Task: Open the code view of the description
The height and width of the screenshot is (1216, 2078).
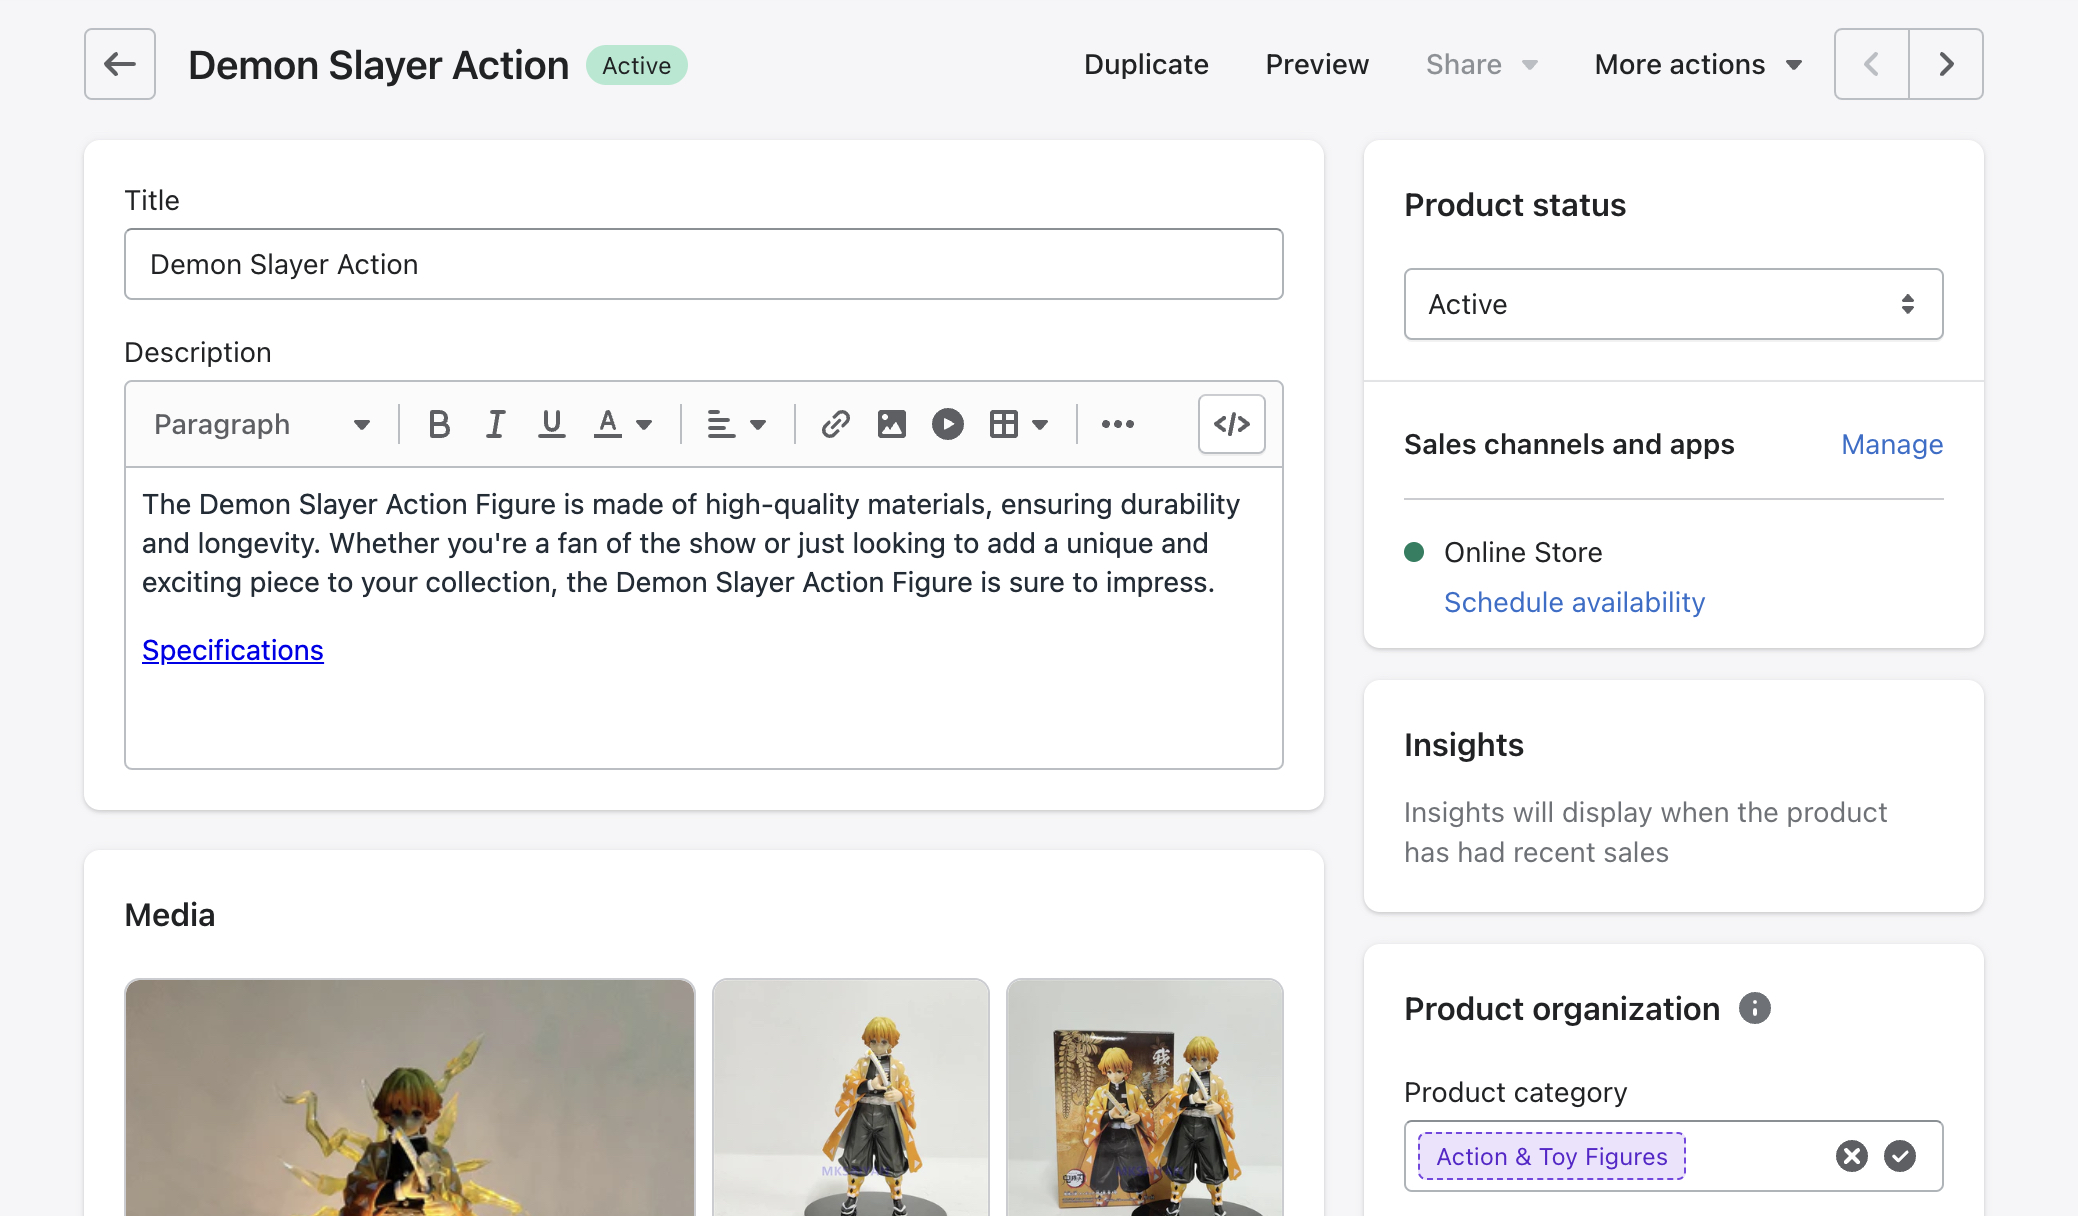Action: pyautogui.click(x=1231, y=423)
